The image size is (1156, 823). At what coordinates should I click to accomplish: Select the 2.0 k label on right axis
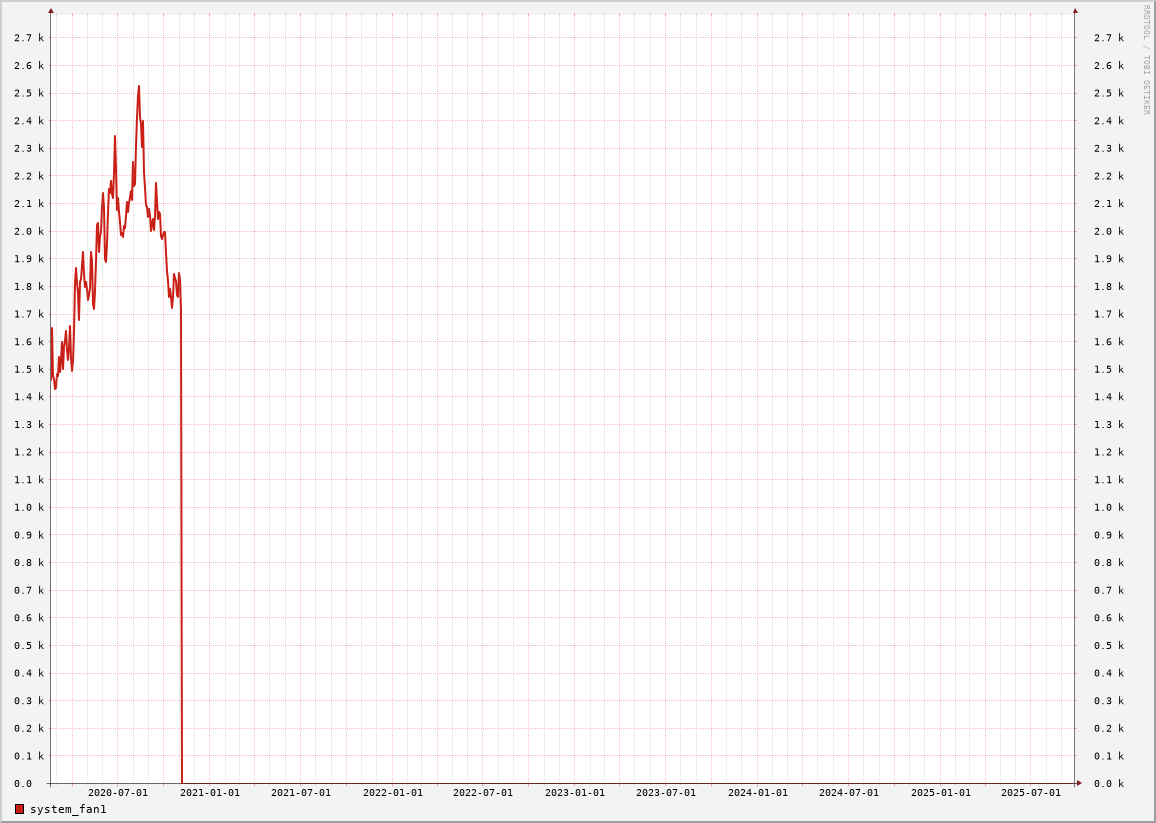(x=1109, y=231)
